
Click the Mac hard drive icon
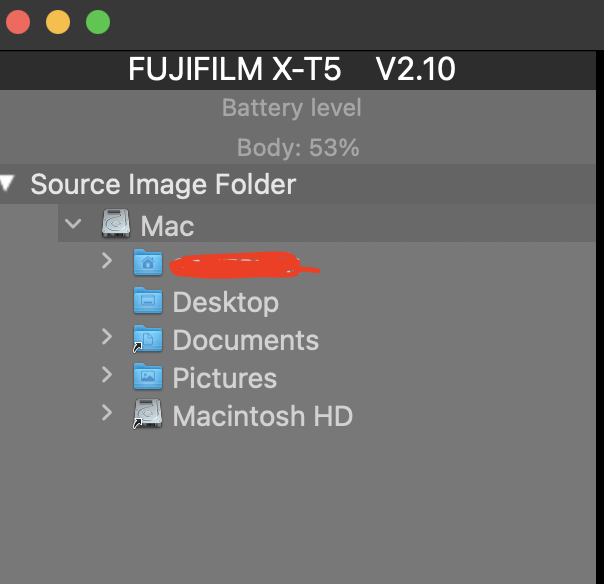(116, 223)
